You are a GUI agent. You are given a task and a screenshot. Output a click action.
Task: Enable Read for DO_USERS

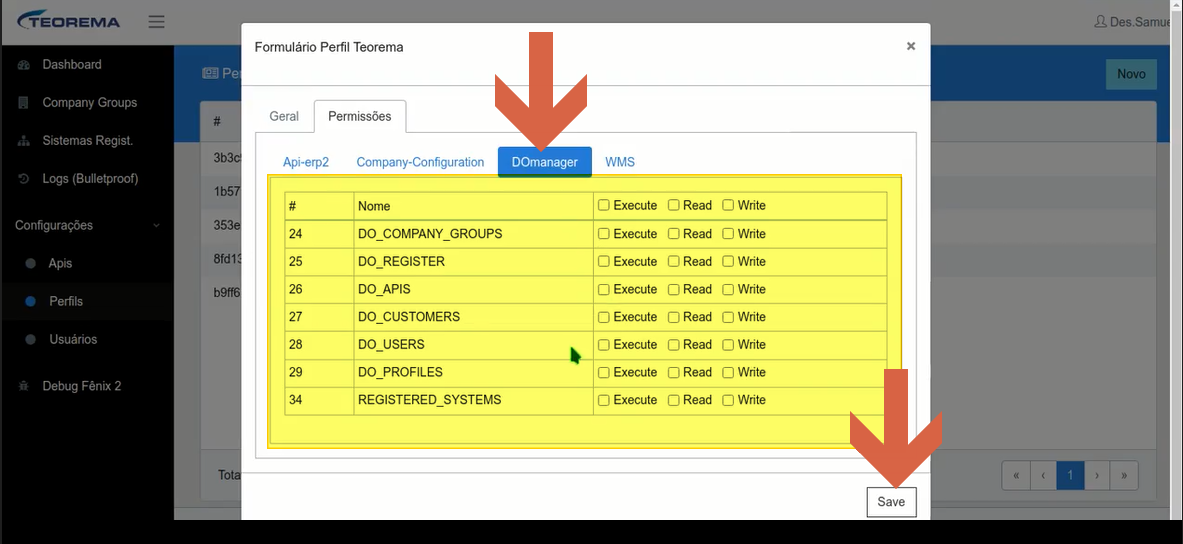click(673, 345)
